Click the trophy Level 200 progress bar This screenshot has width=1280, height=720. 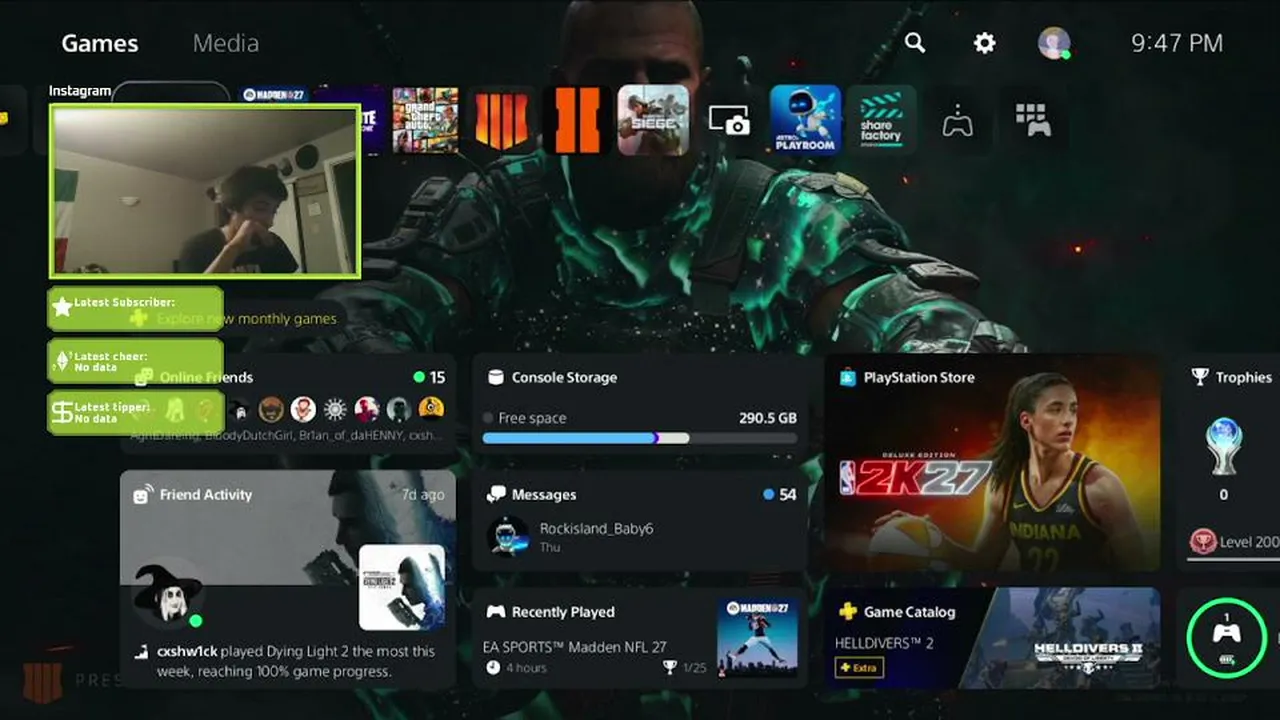coord(1235,560)
